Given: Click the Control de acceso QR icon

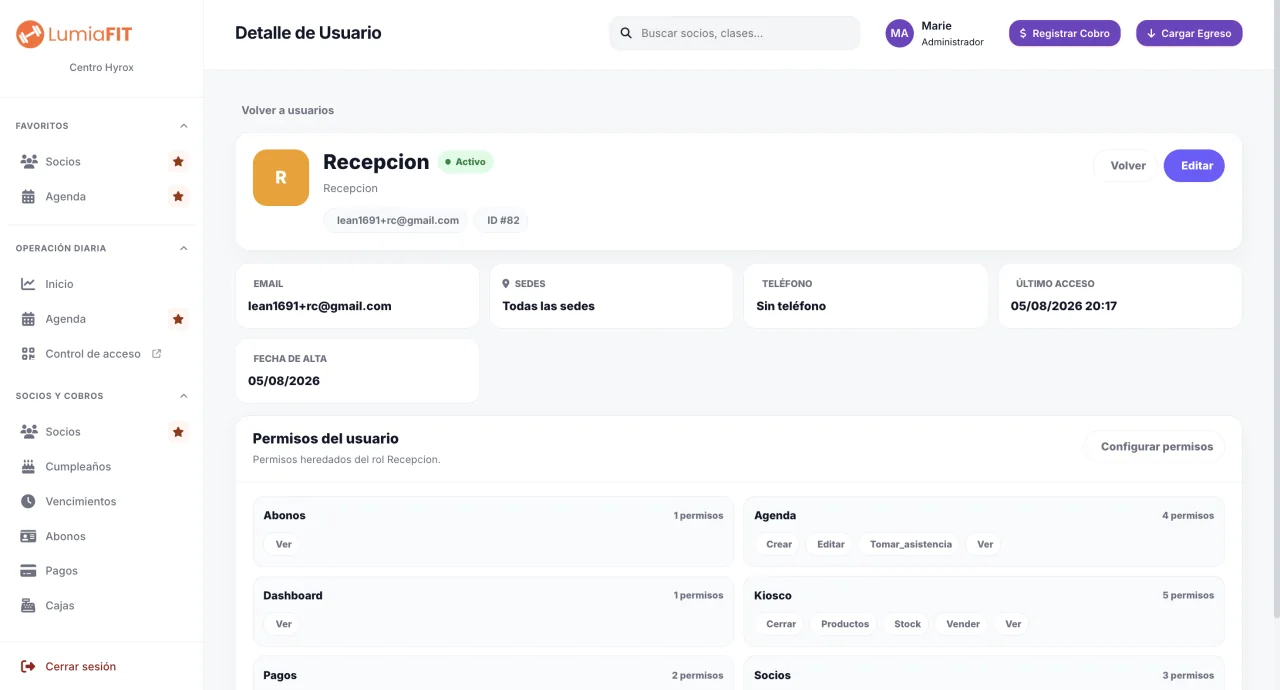Looking at the screenshot, I should click(28, 354).
